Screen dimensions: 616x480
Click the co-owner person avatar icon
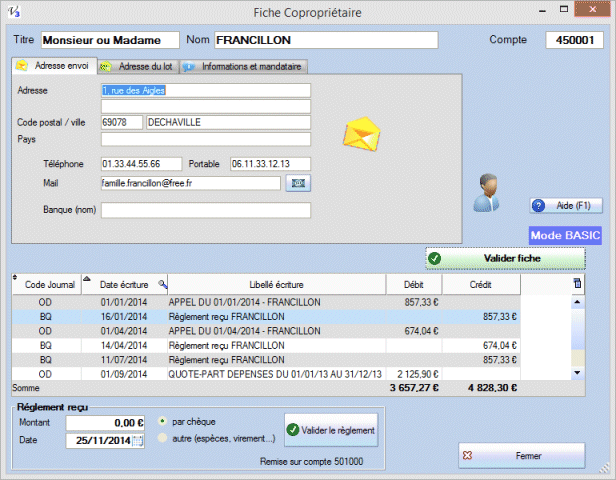pyautogui.click(x=487, y=192)
